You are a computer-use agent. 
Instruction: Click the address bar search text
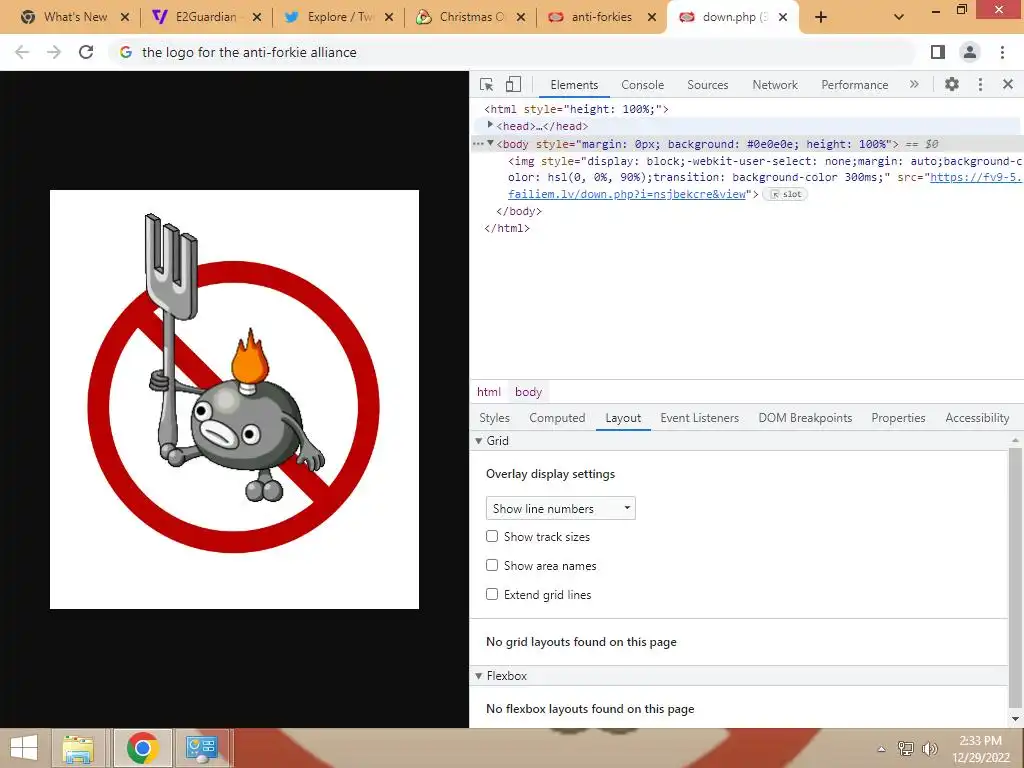pyautogui.click(x=249, y=52)
